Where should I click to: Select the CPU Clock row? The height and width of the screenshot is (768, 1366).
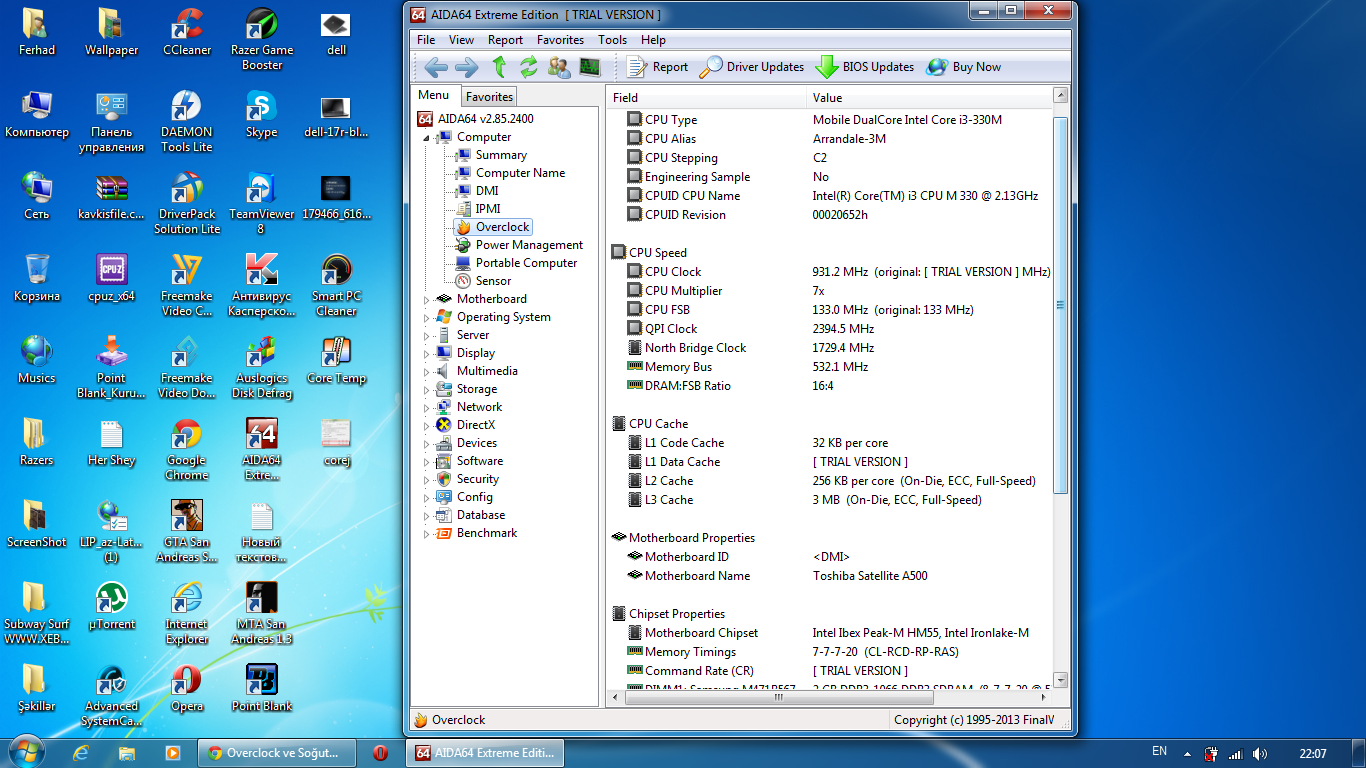[x=830, y=272]
